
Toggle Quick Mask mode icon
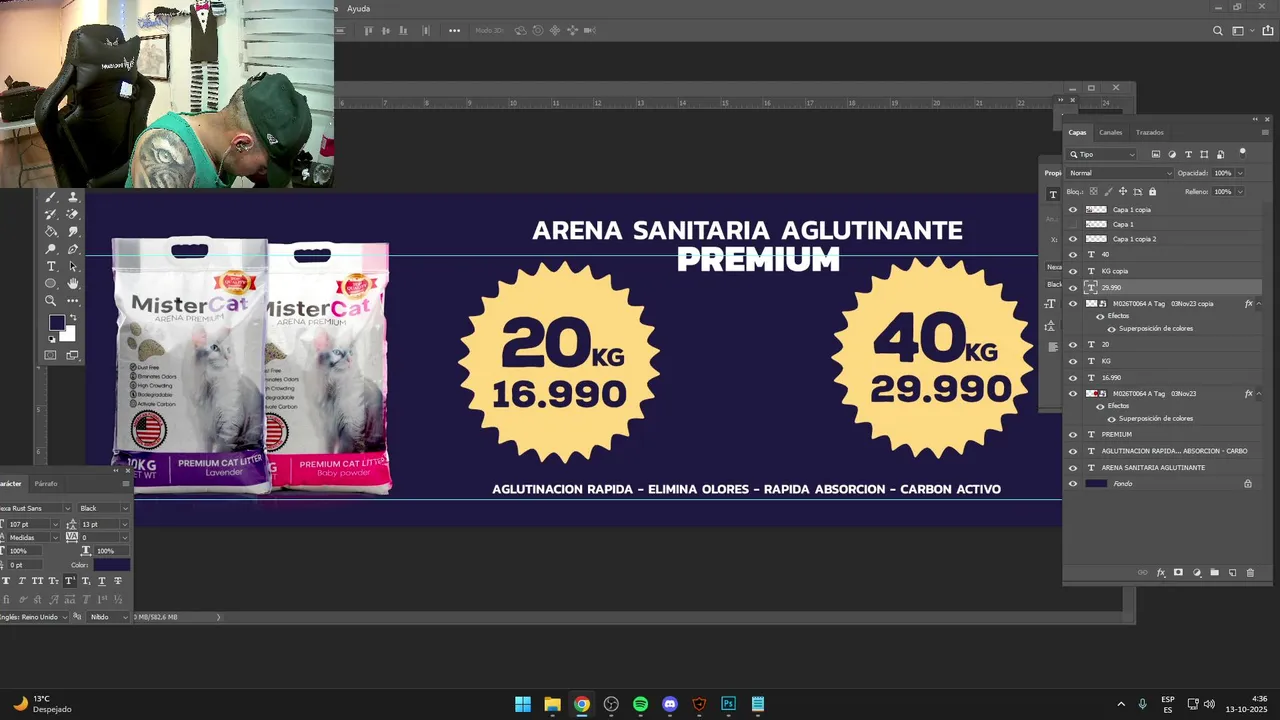[x=51, y=355]
